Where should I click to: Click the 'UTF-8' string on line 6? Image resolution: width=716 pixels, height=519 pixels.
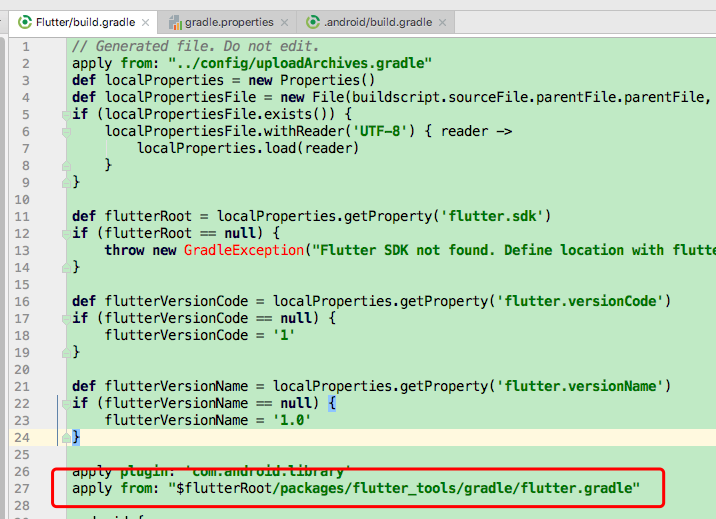point(379,131)
